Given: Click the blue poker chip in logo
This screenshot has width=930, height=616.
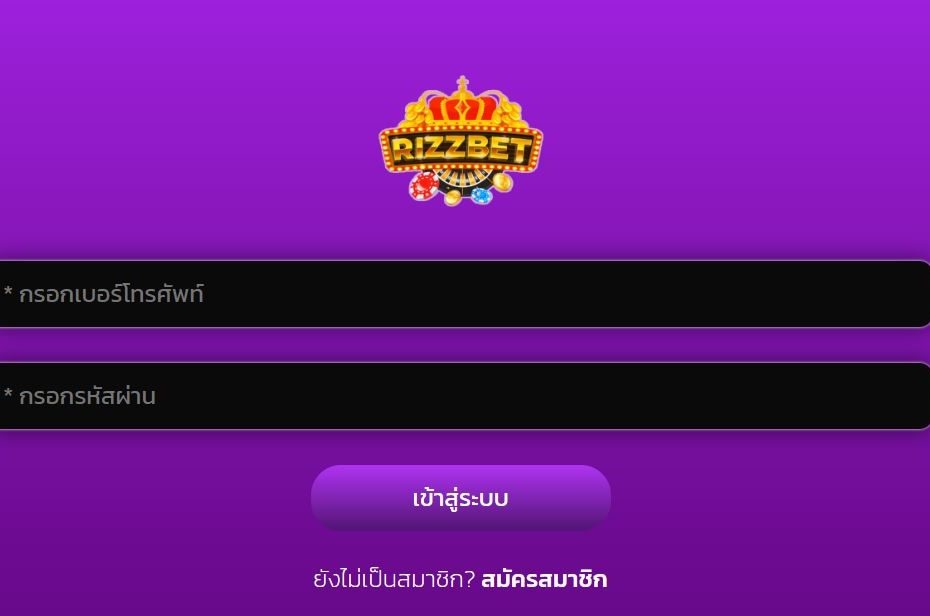Looking at the screenshot, I should (481, 194).
